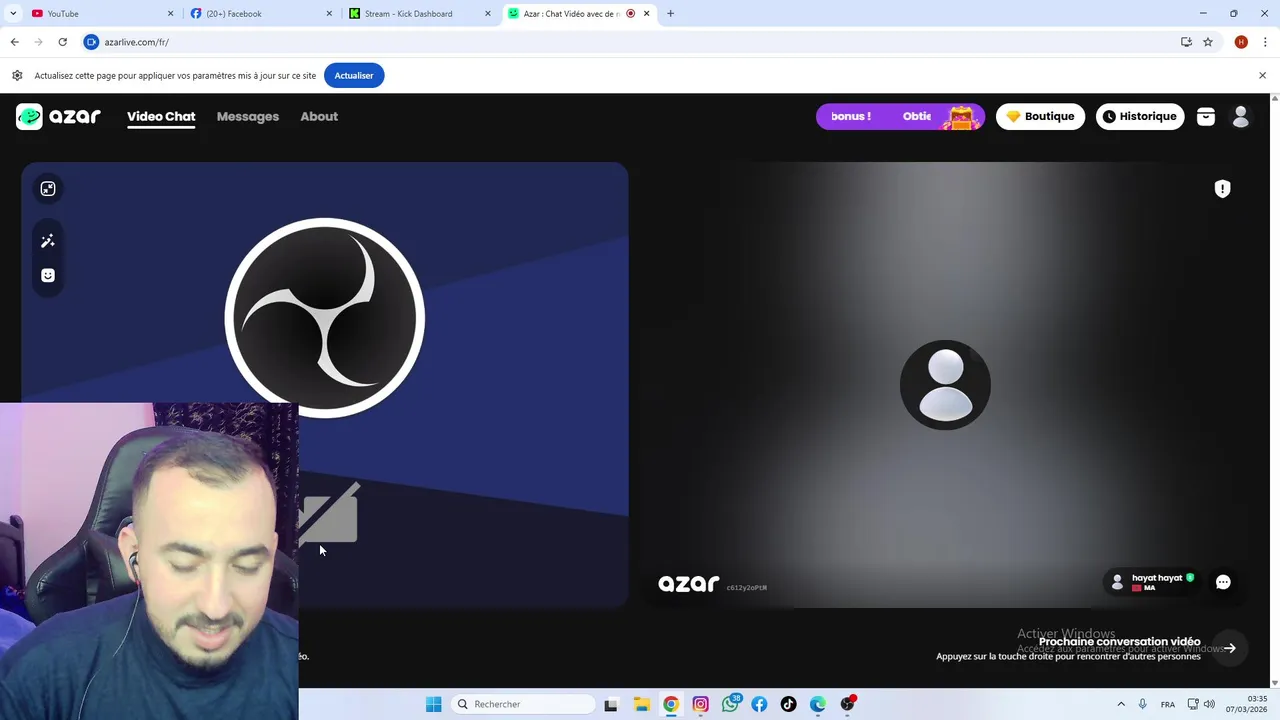Switch to Stream - Kick Dashboard tab

[421, 14]
